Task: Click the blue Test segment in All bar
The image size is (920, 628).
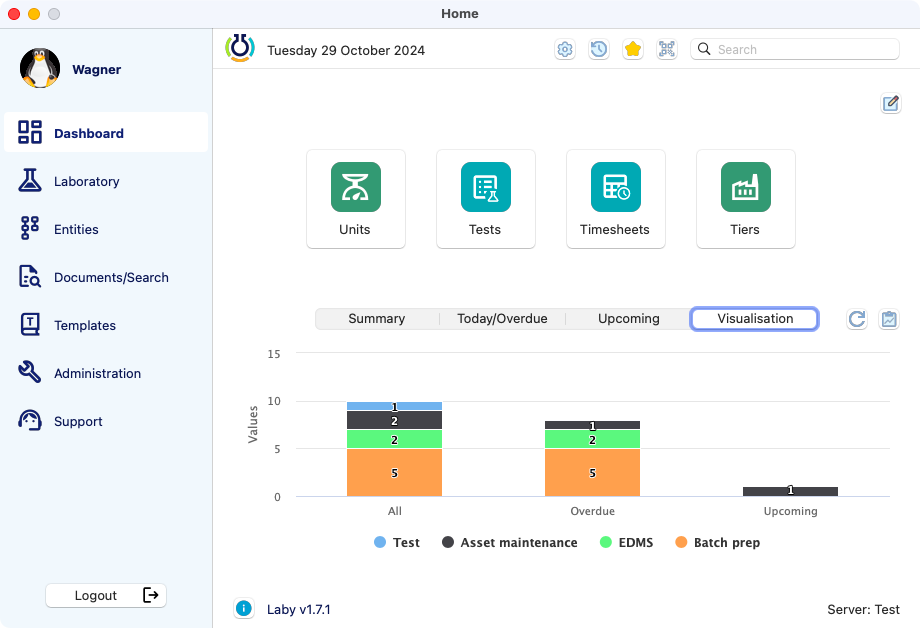Action: (394, 406)
